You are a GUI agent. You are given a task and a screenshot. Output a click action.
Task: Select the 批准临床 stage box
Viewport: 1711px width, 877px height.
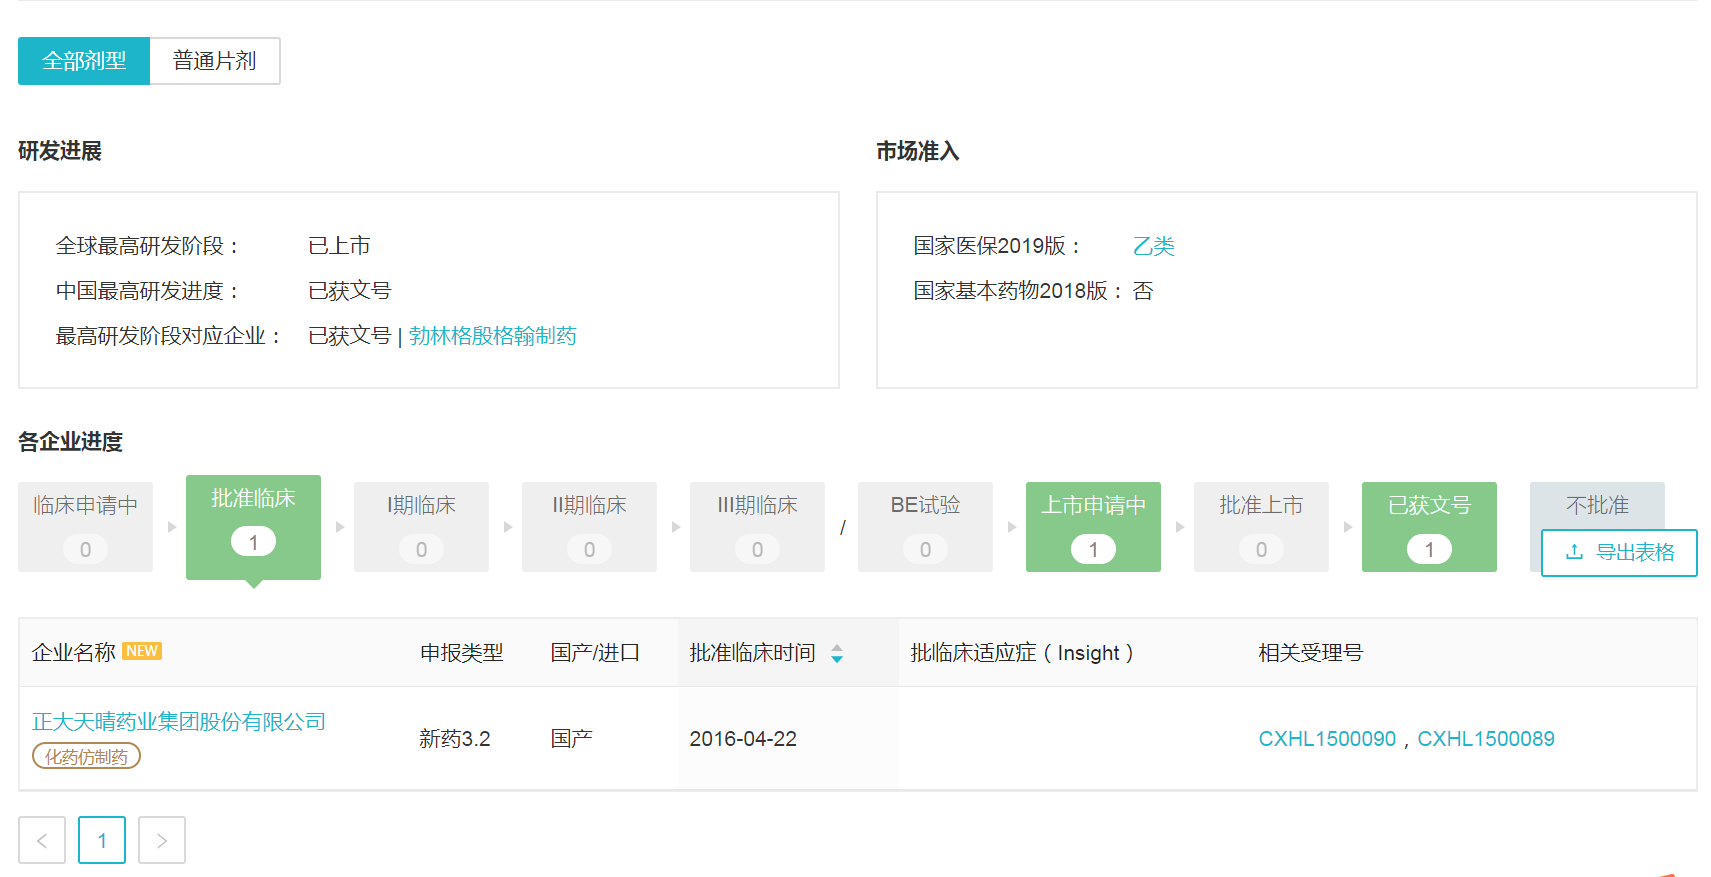tap(253, 526)
